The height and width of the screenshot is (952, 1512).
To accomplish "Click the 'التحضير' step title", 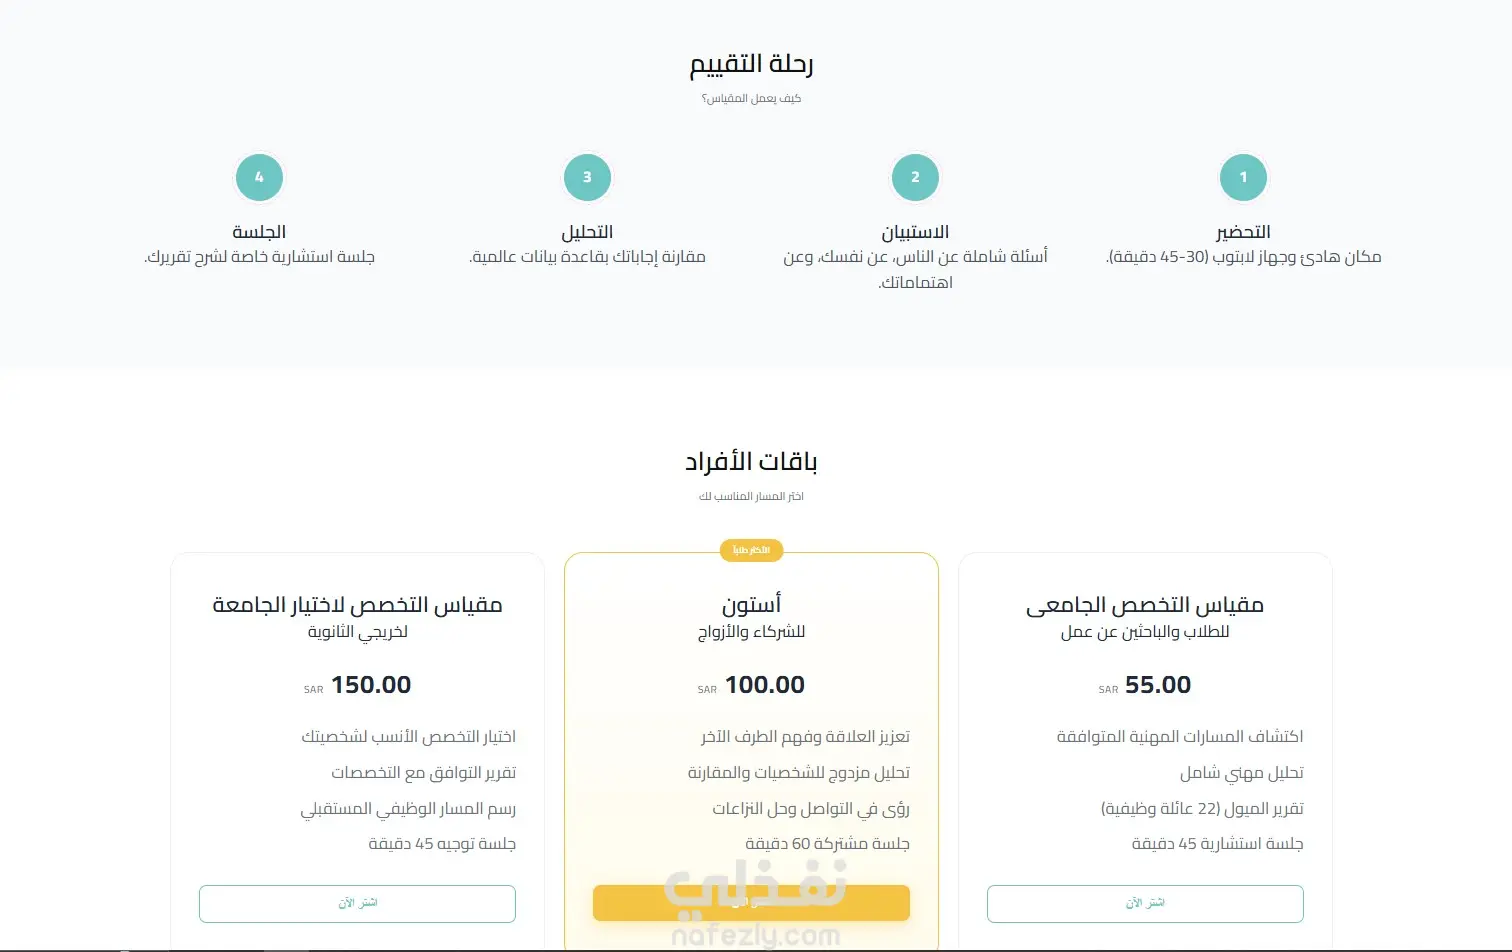I will [x=1243, y=232].
